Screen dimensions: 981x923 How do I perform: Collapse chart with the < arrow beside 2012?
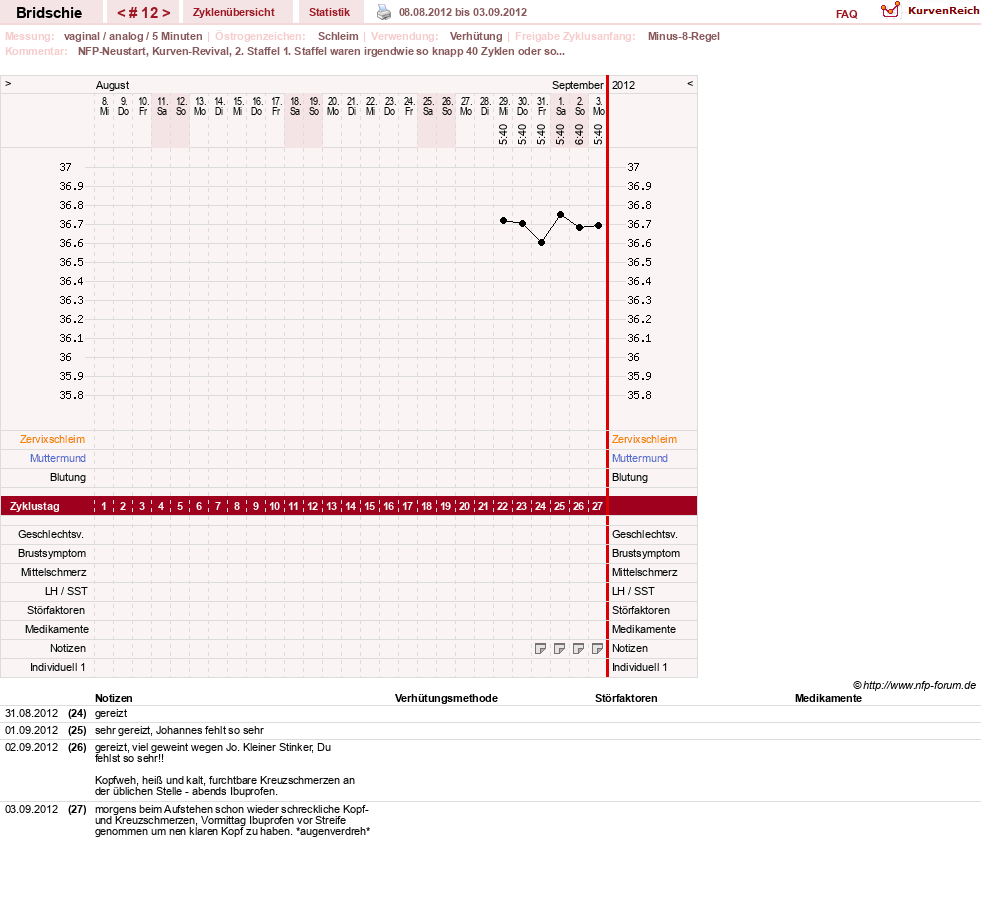(690, 83)
